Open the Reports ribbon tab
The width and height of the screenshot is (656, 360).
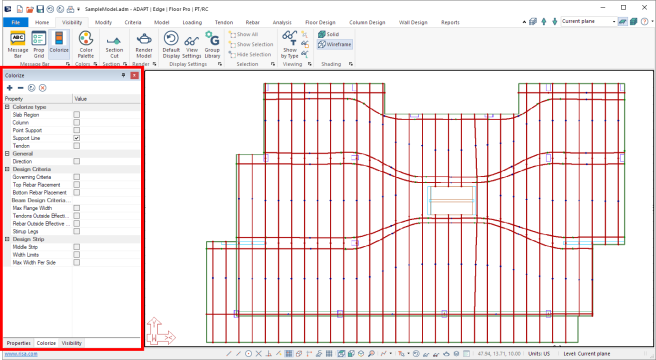450,22
